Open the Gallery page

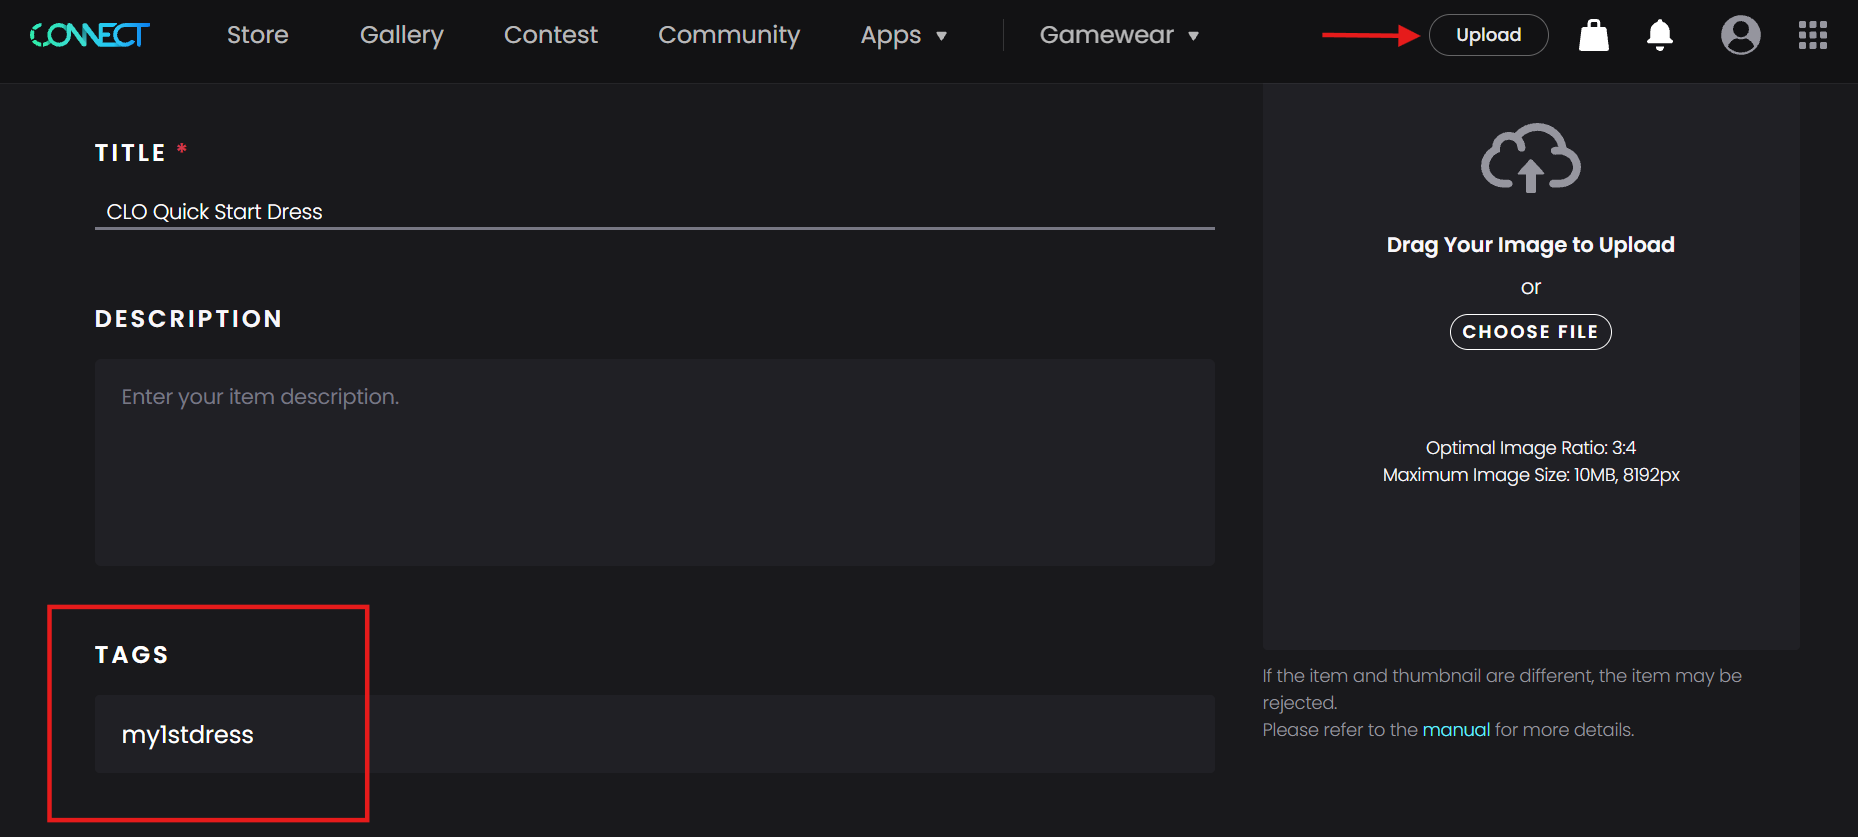401,35
